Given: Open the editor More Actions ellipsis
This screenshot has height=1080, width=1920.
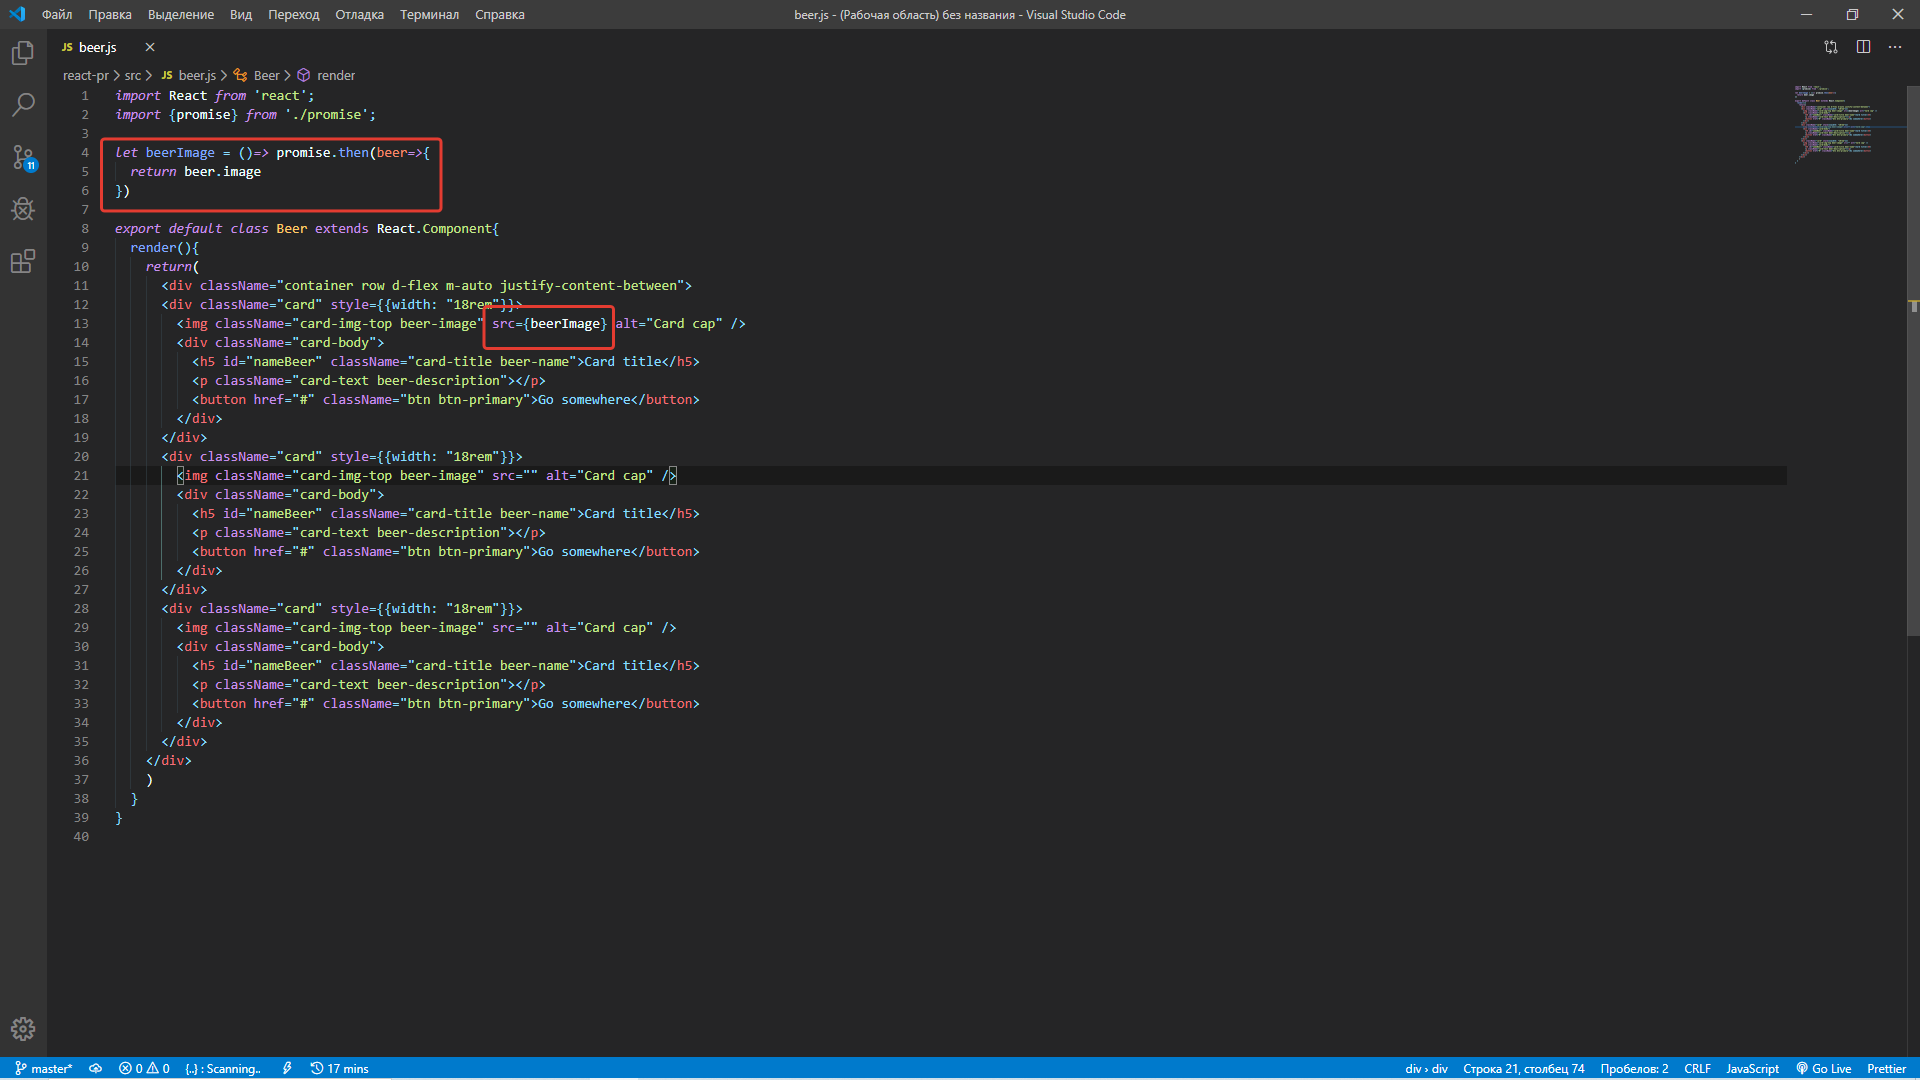Looking at the screenshot, I should tap(1895, 47).
